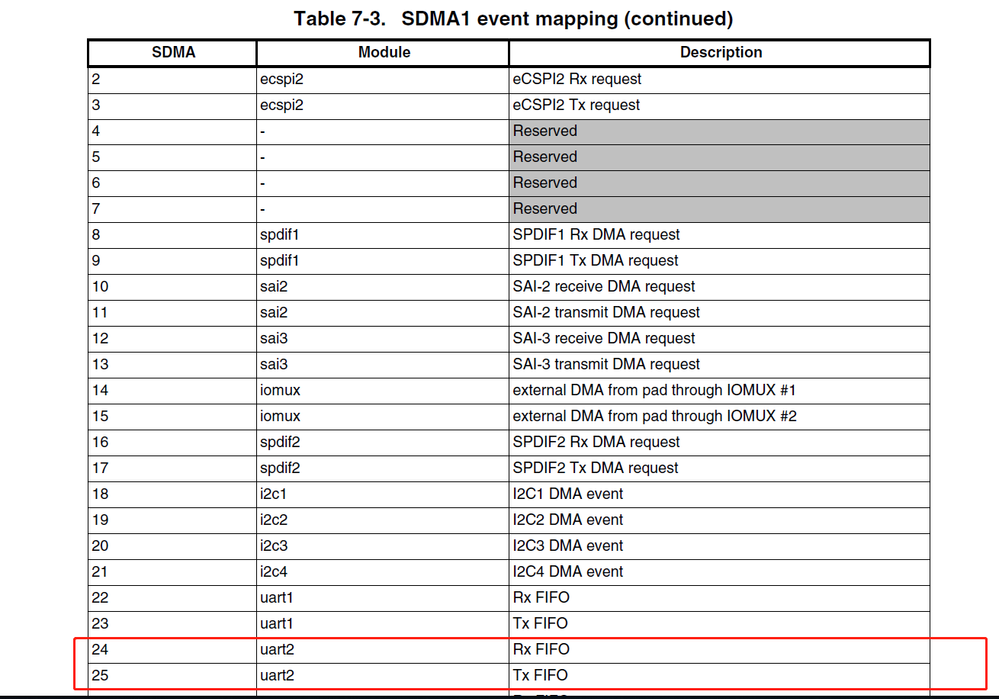Click the 'Description' column header
This screenshot has height=699, width=999.
click(x=721, y=52)
